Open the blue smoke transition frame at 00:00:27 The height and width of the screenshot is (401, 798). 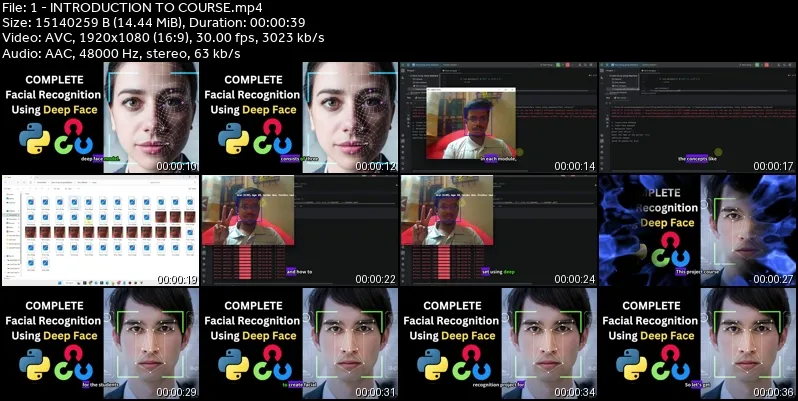(x=697, y=230)
